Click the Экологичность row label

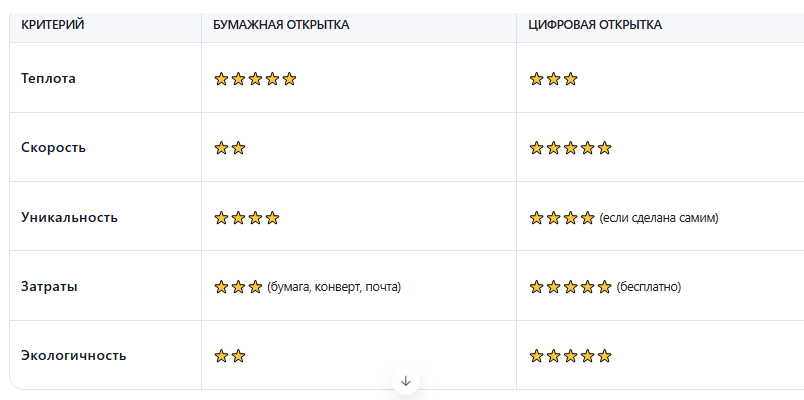pyautogui.click(x=73, y=355)
